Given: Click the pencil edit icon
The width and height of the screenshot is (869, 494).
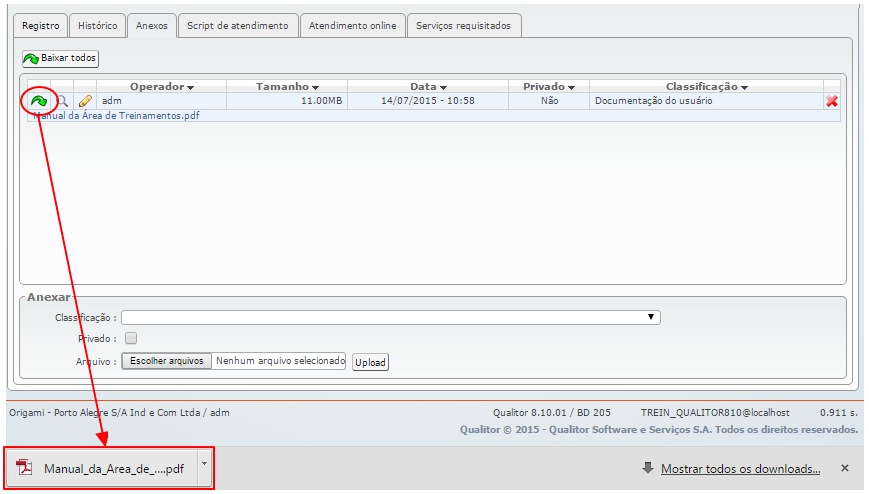Looking at the screenshot, I should point(85,101).
